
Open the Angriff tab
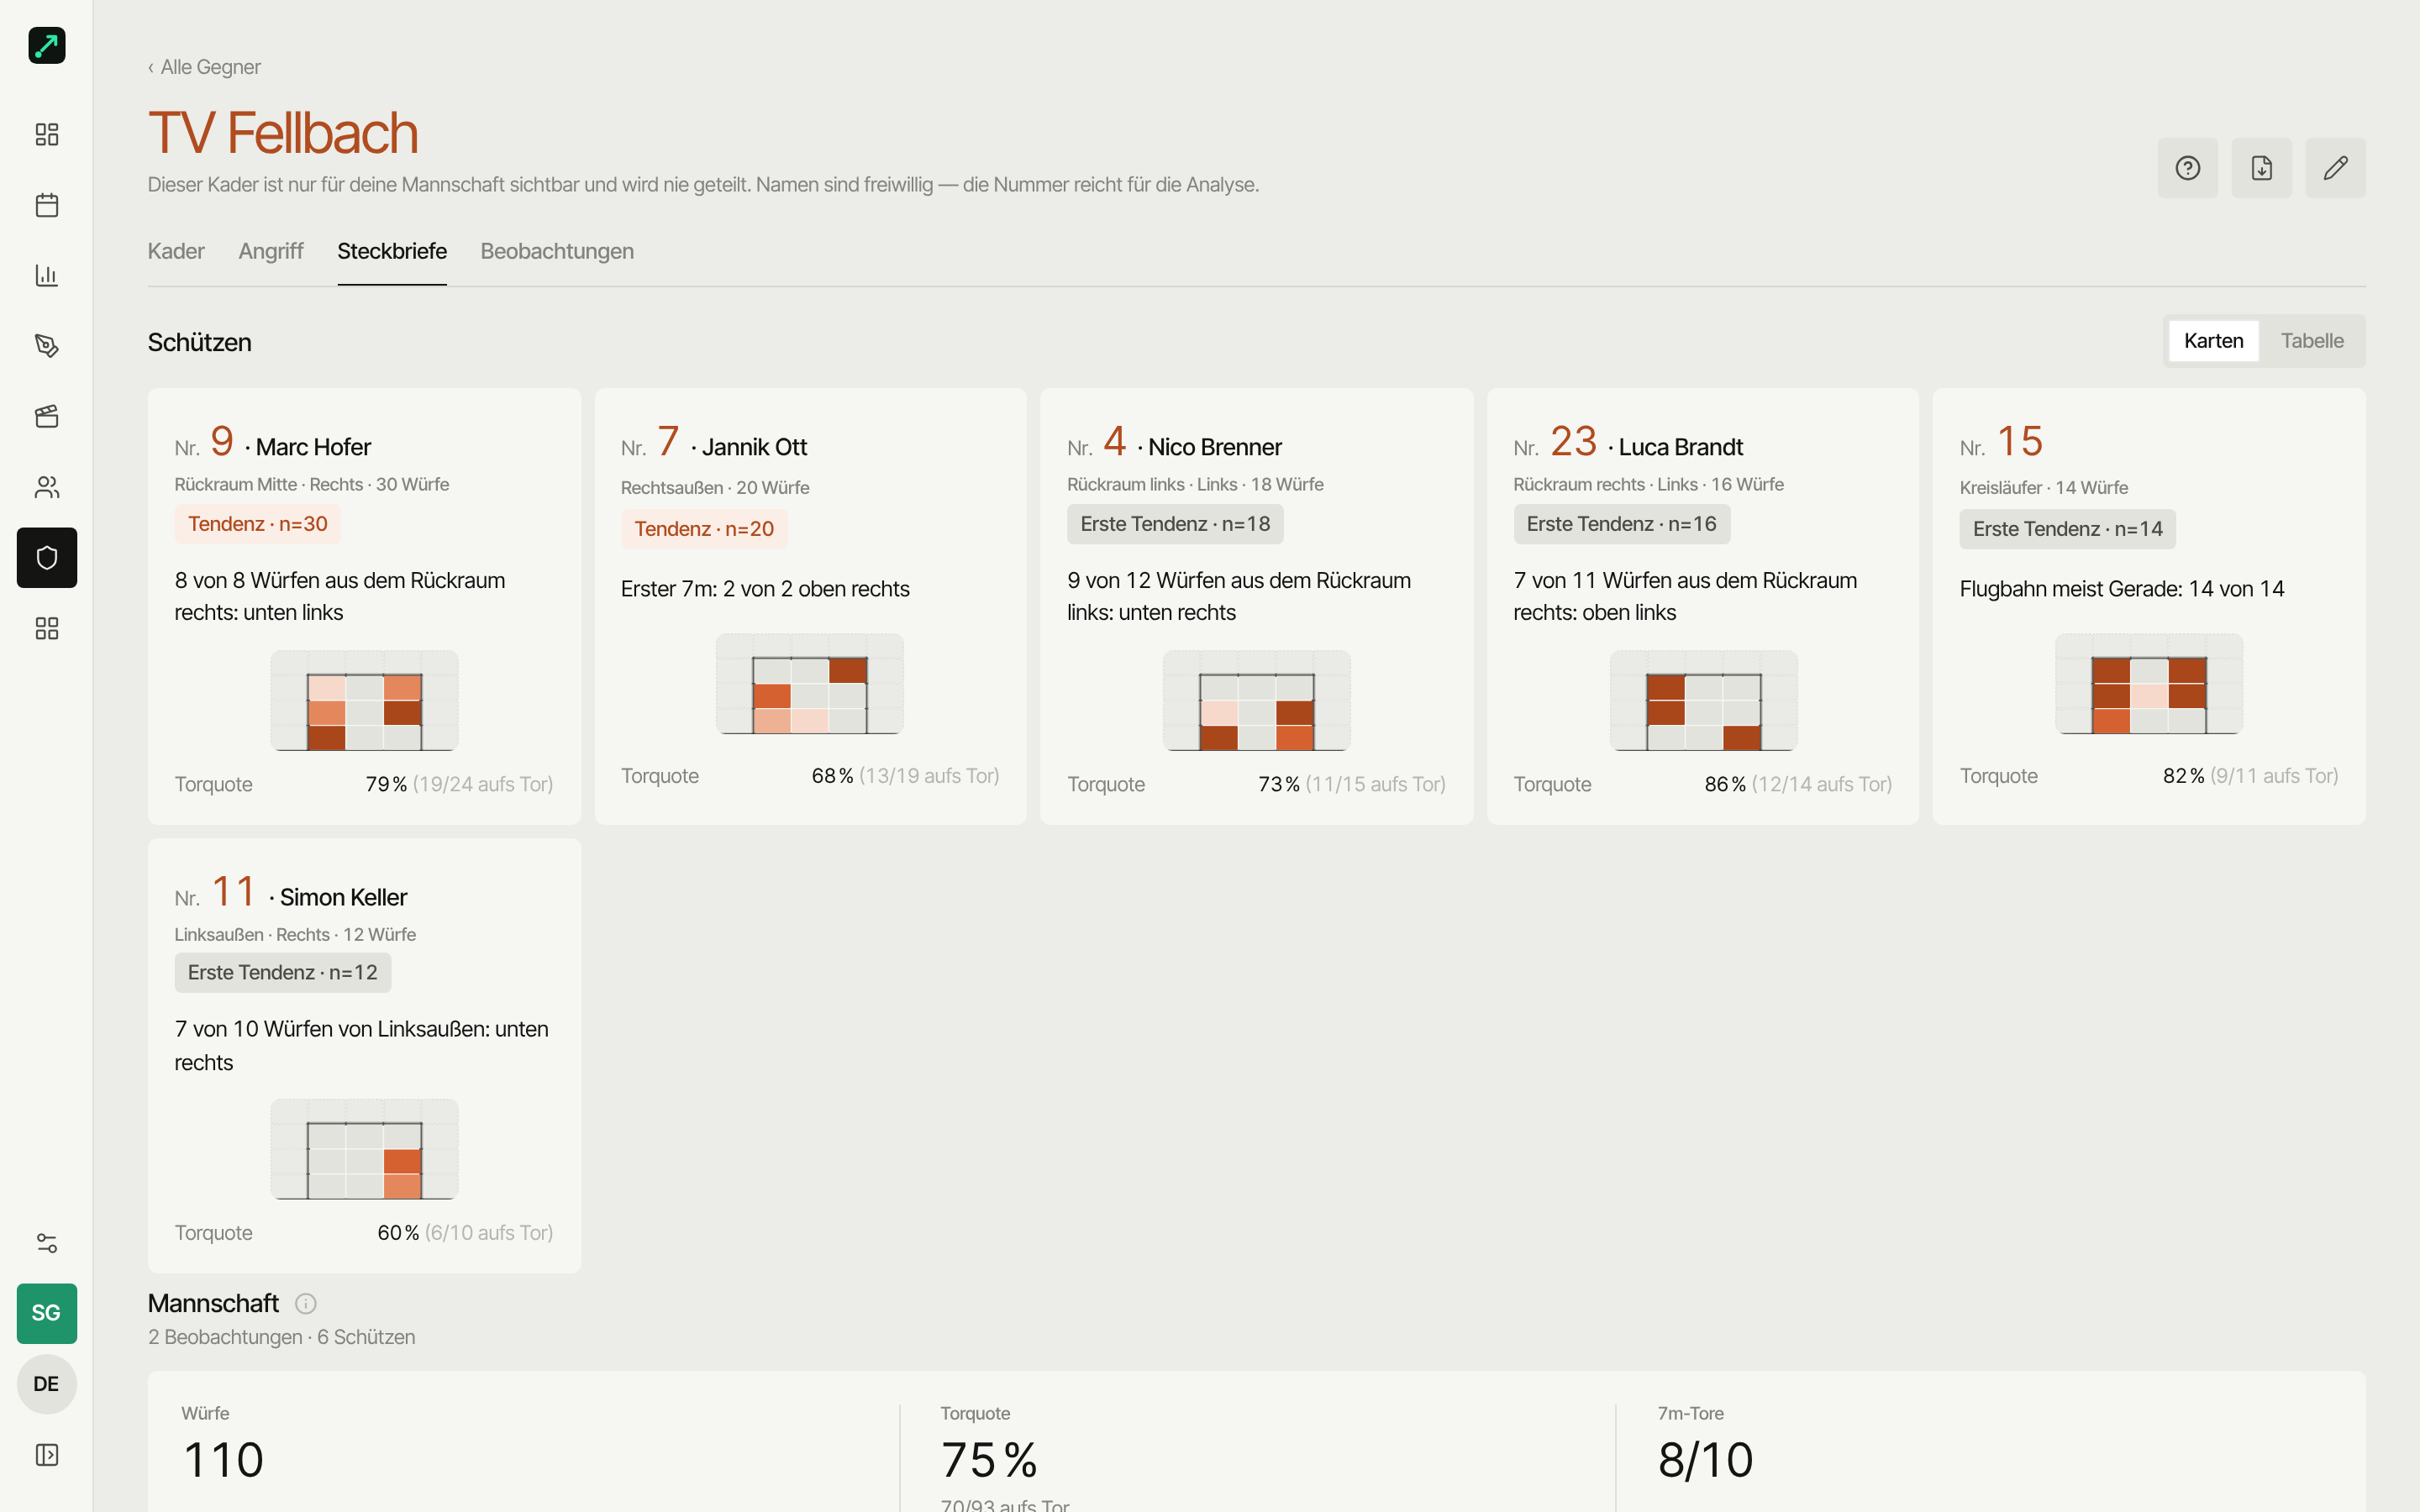(x=271, y=251)
